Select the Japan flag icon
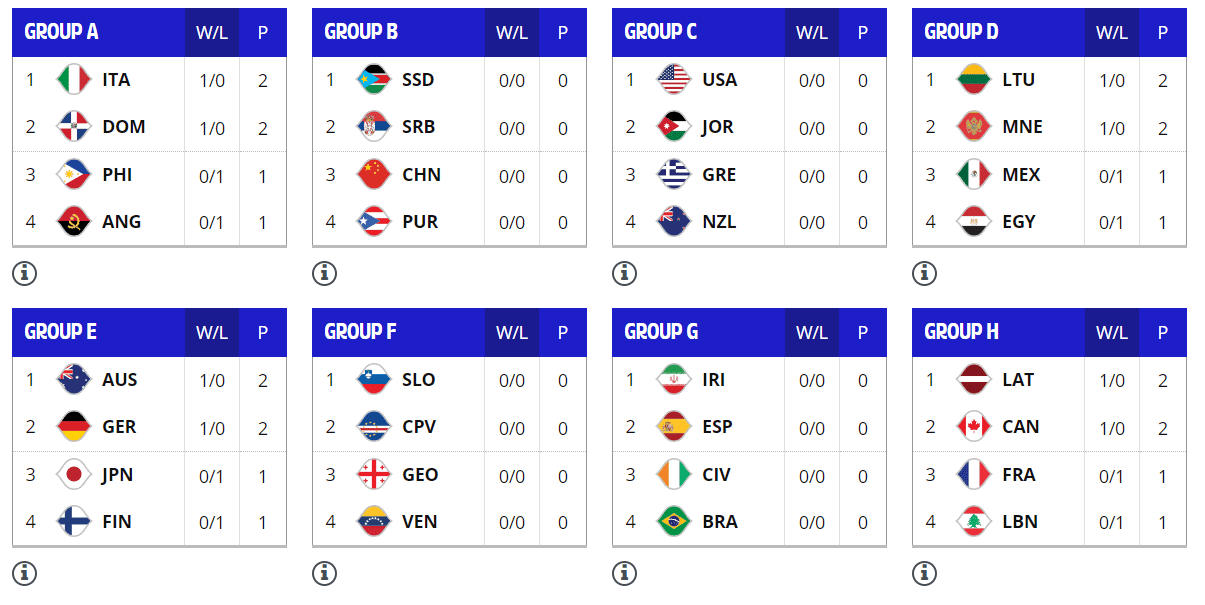 point(74,475)
